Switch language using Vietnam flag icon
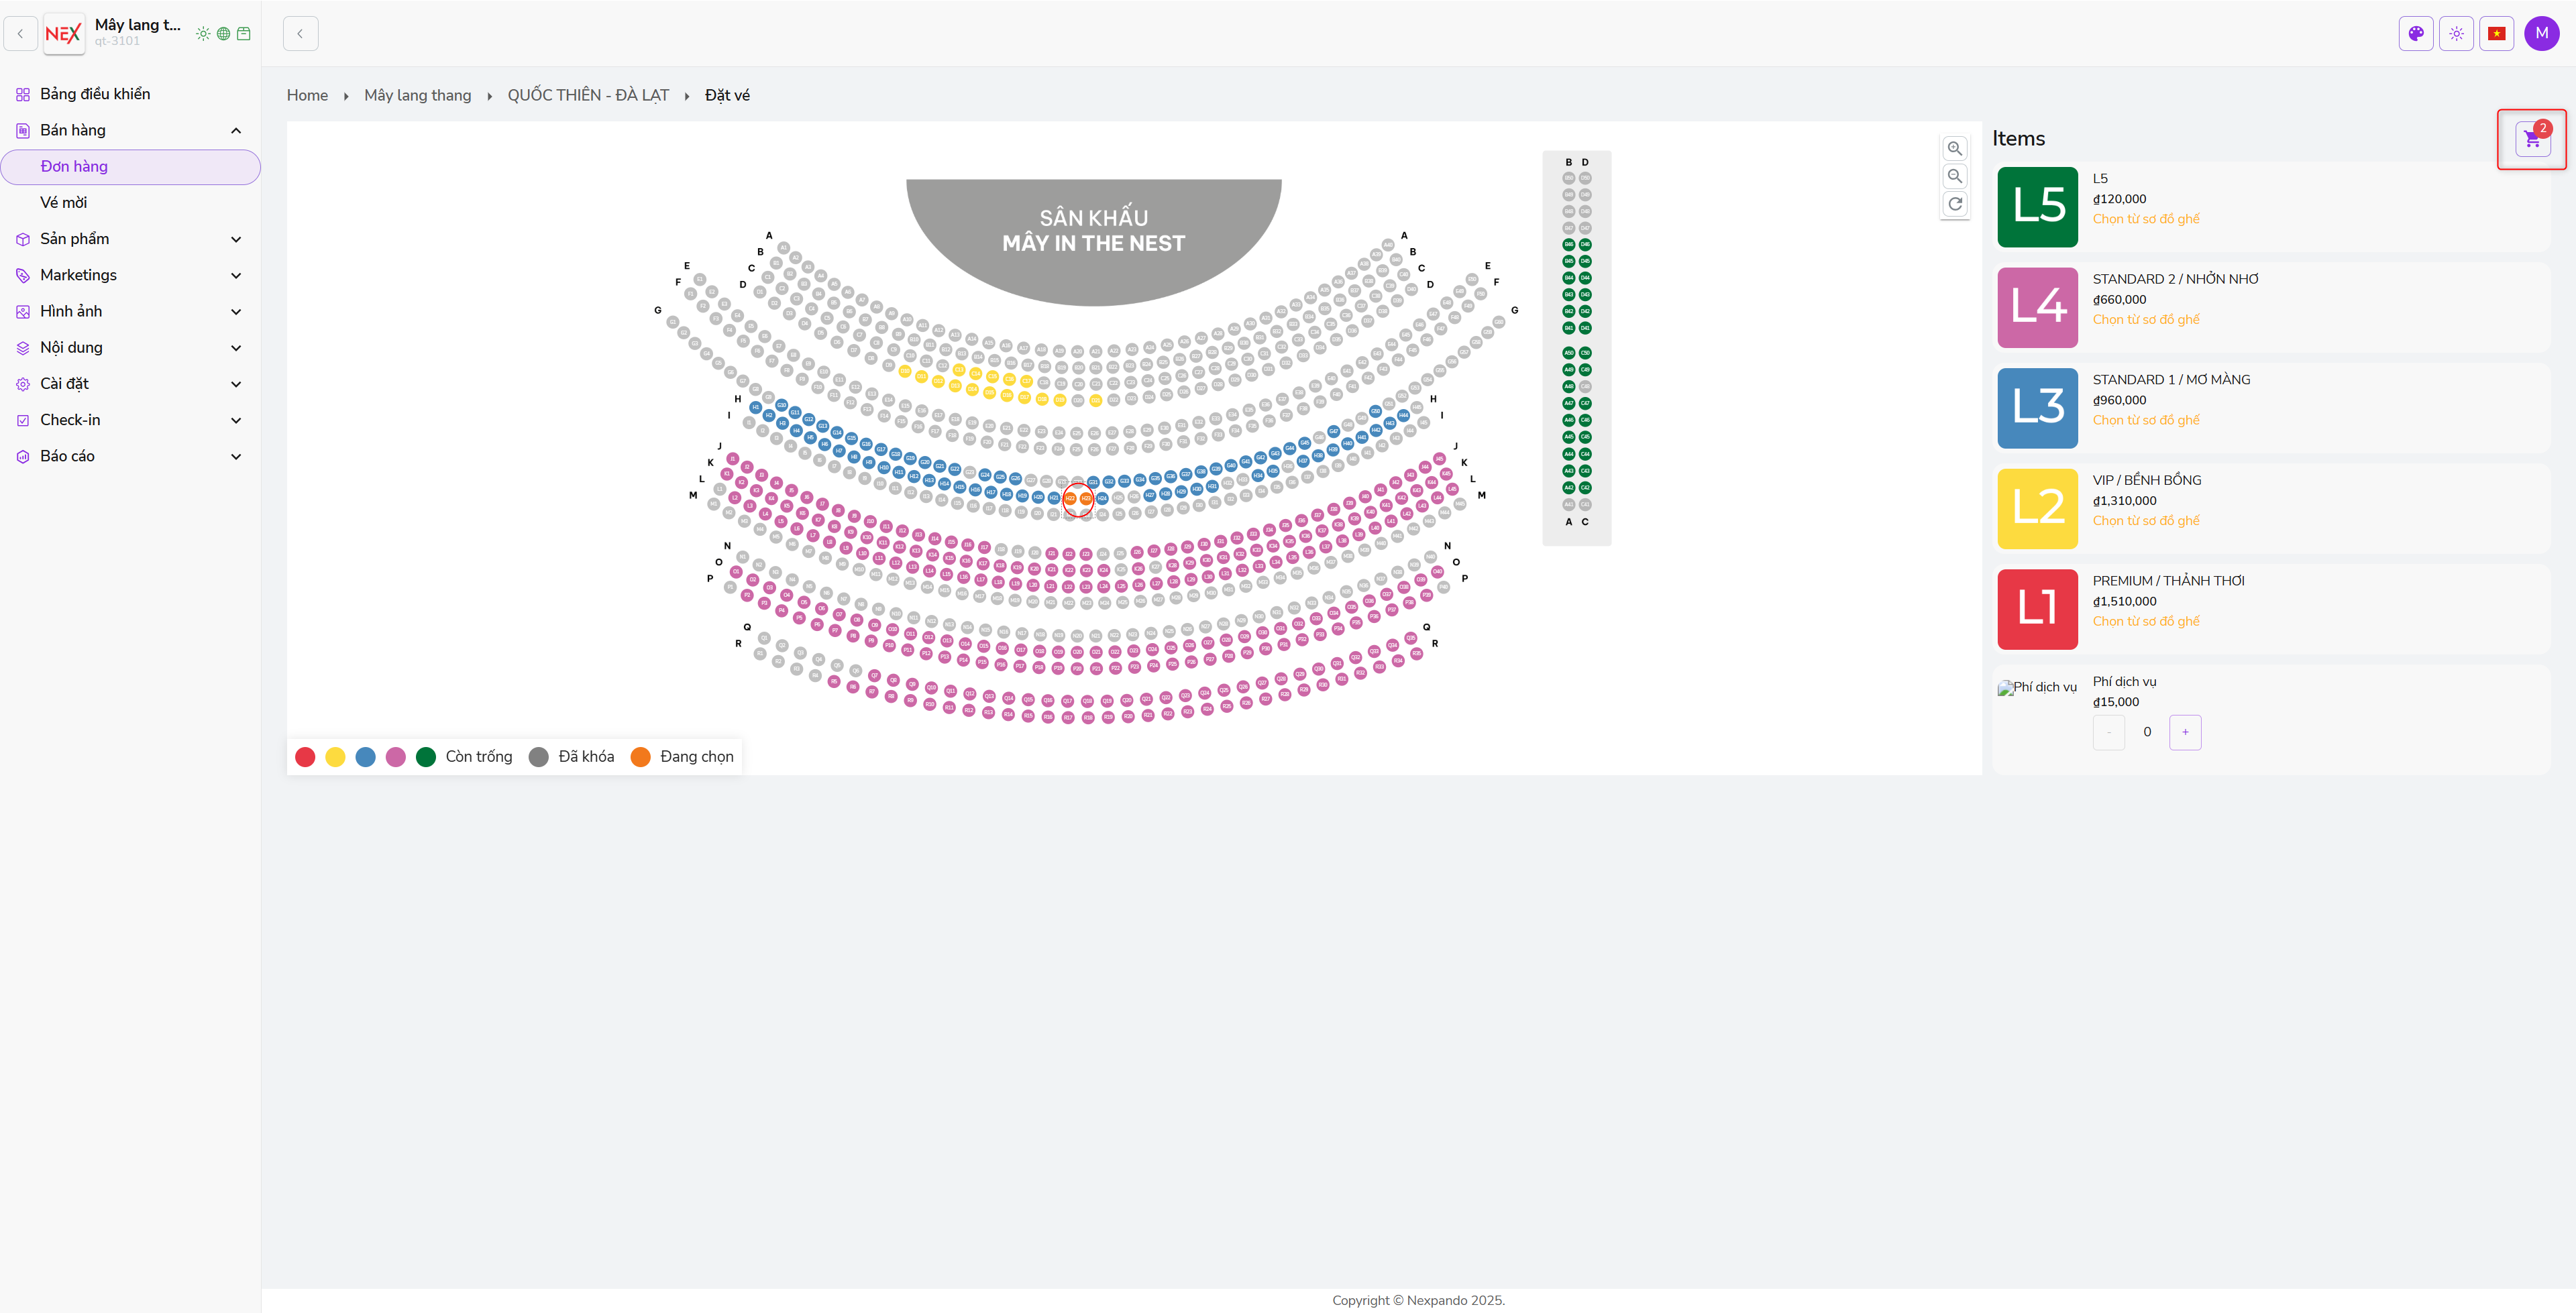The height and width of the screenshot is (1313, 2576). 2496,33
